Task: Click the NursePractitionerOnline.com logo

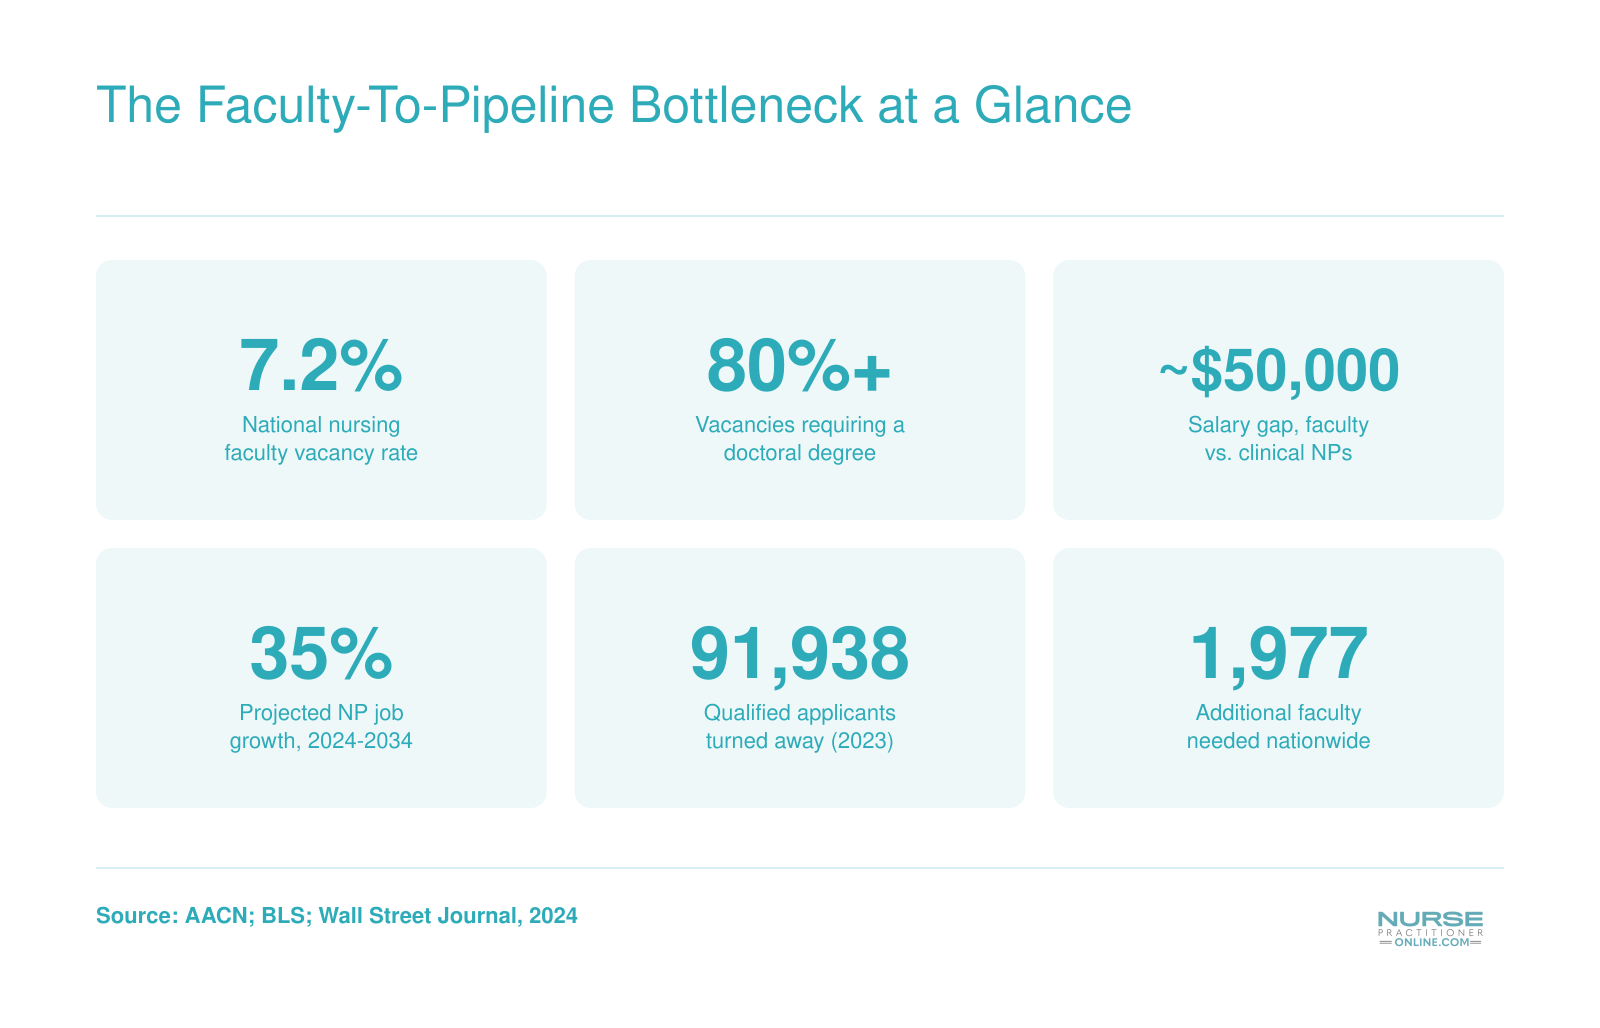Action: [1430, 929]
